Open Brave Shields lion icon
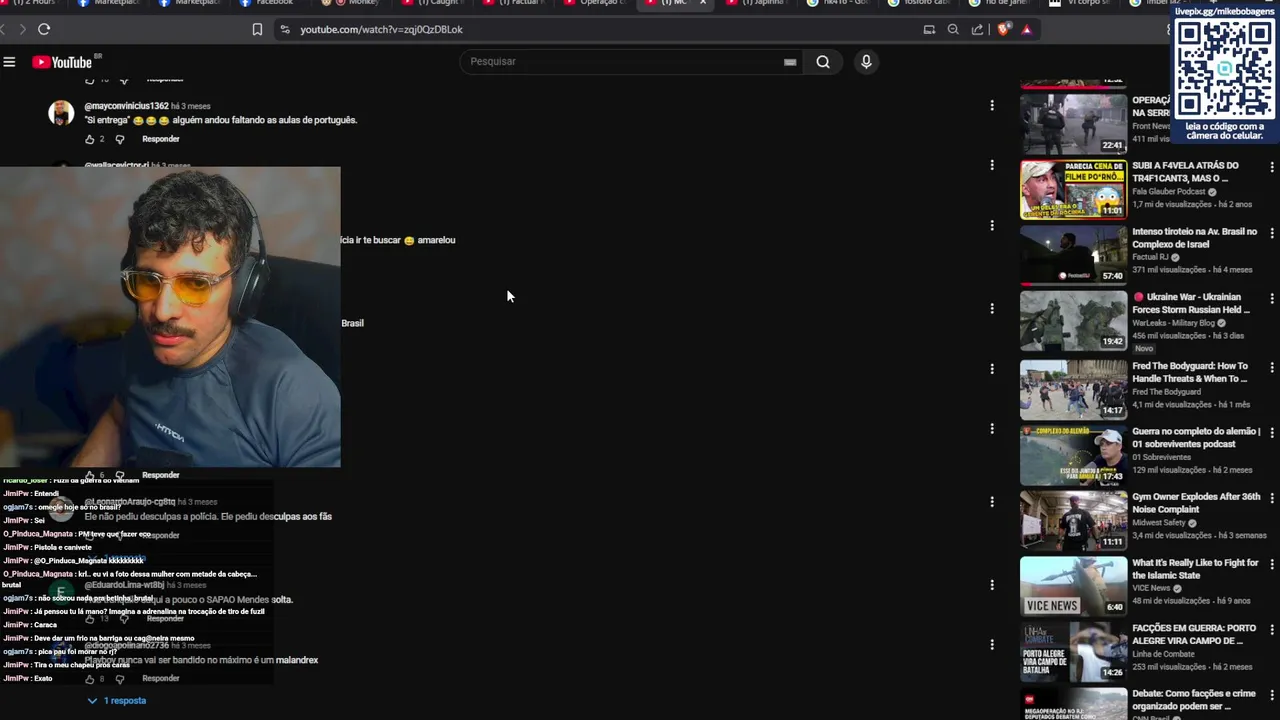Image resolution: width=1280 pixels, height=720 pixels. [x=1003, y=29]
